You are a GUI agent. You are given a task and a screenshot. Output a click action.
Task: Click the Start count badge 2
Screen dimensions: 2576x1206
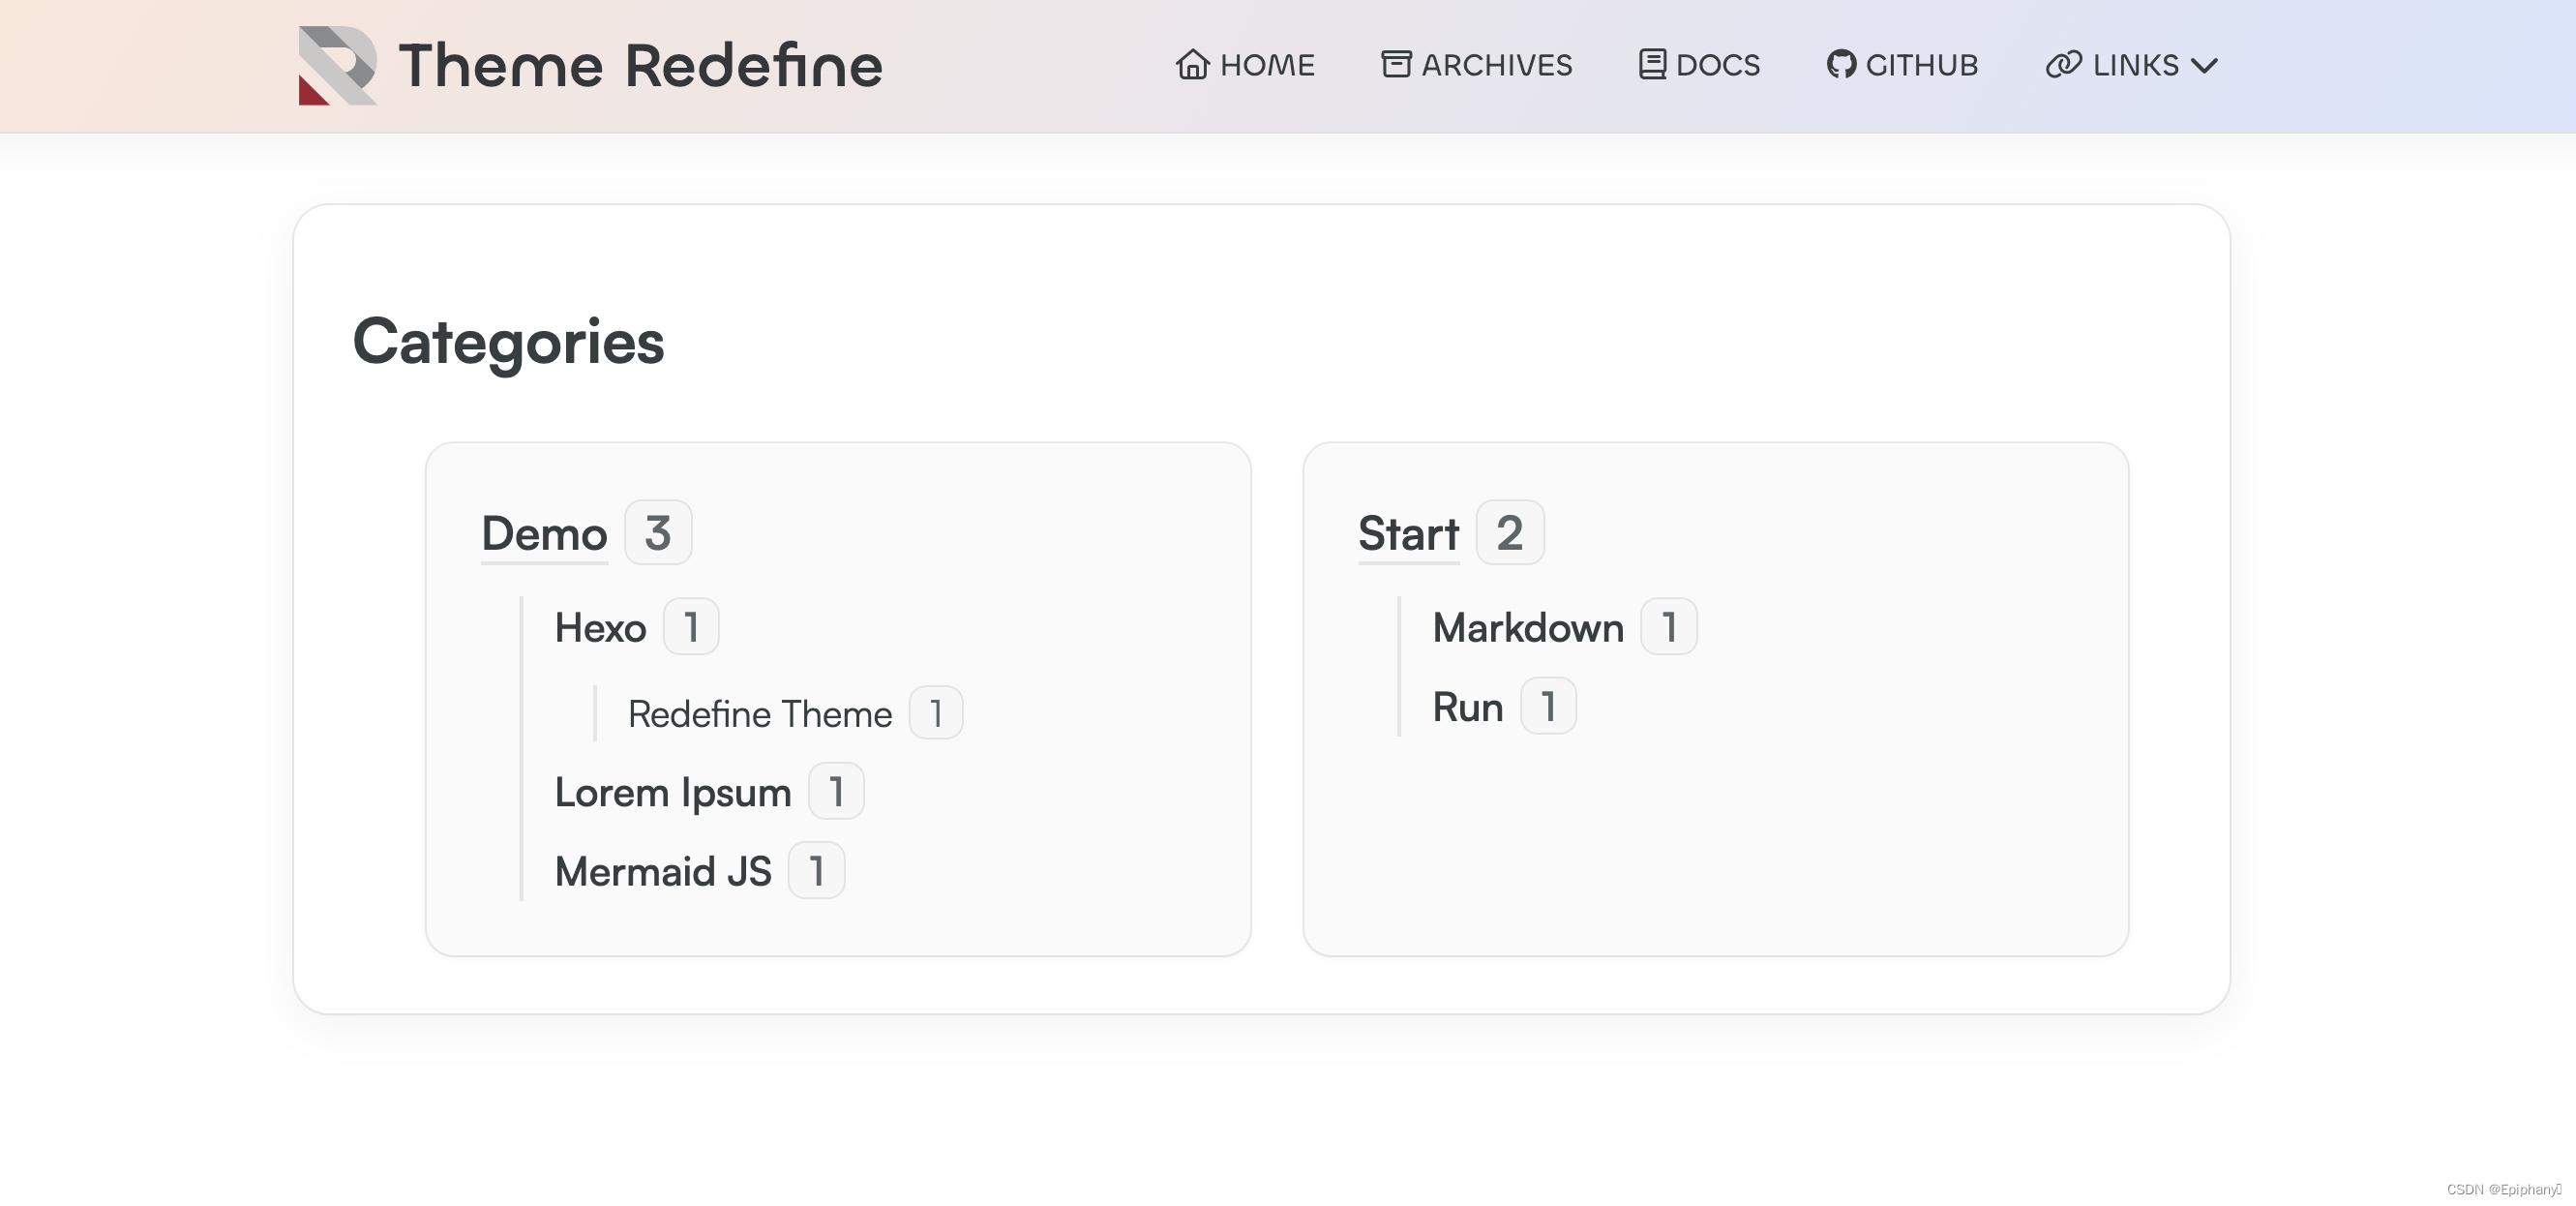coord(1509,533)
